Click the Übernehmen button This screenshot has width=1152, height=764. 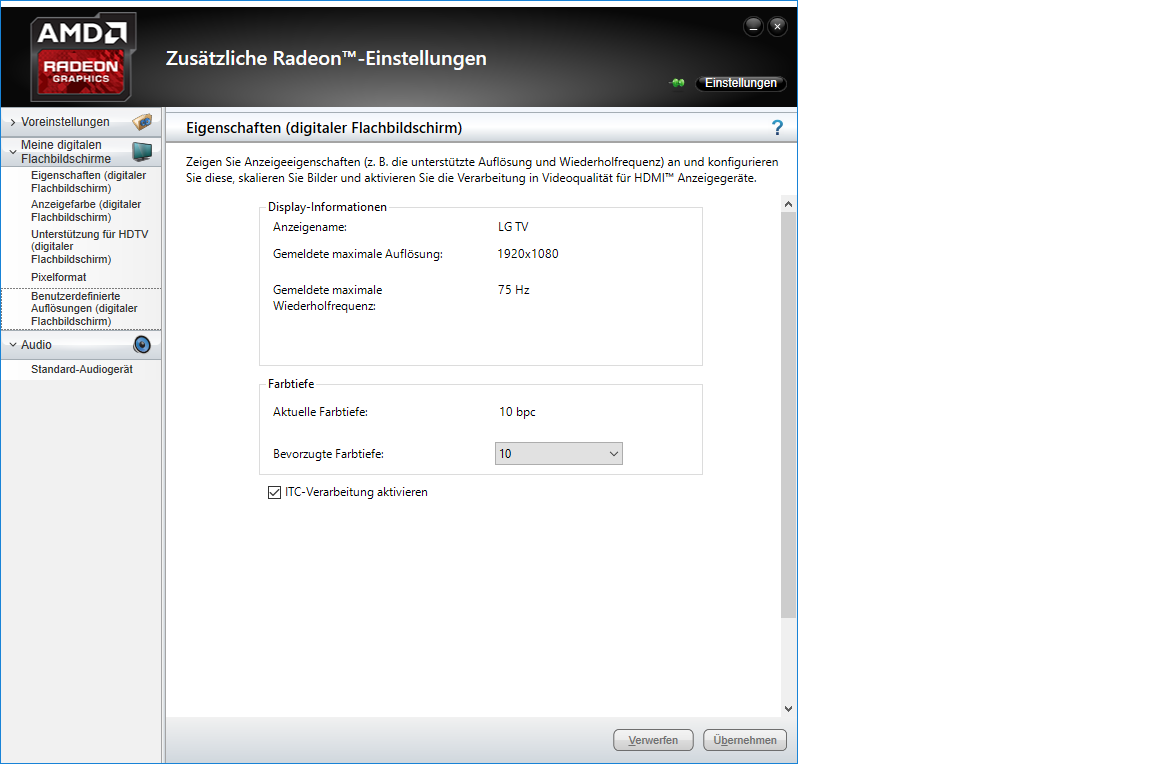coord(744,740)
